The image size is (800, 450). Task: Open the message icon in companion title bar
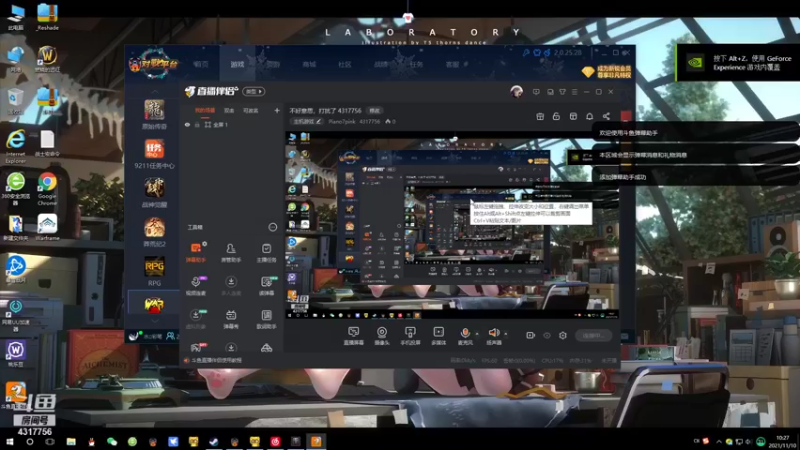coord(536,92)
